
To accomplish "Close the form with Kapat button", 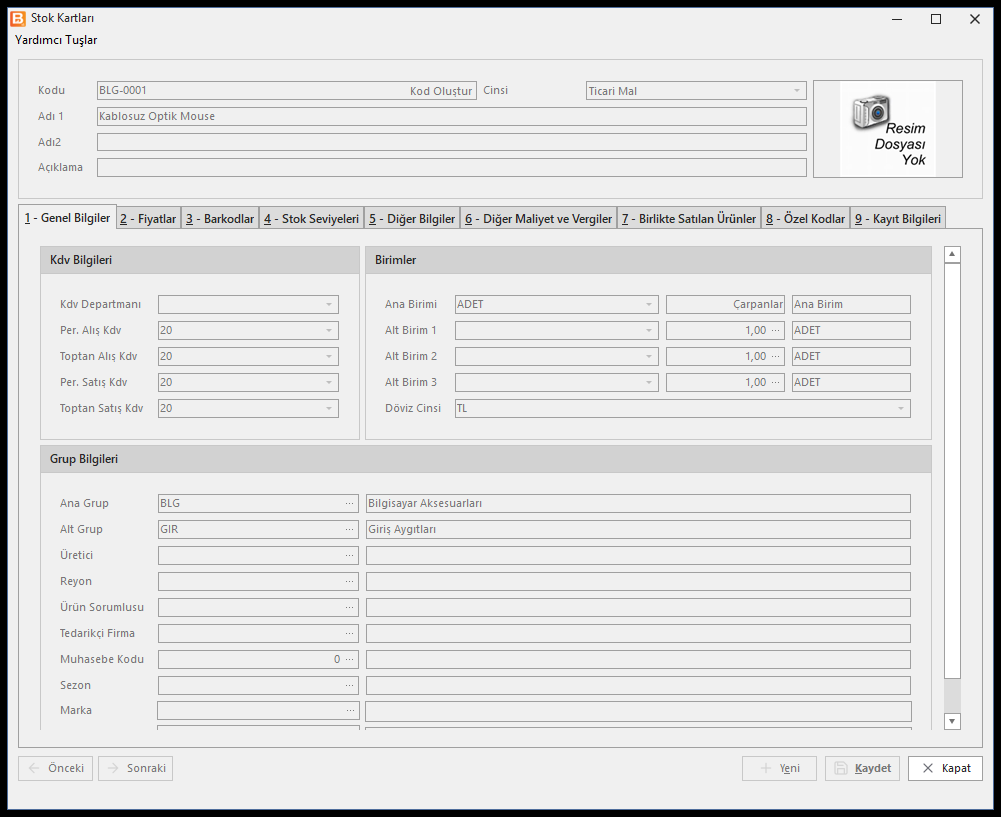I will coord(945,768).
